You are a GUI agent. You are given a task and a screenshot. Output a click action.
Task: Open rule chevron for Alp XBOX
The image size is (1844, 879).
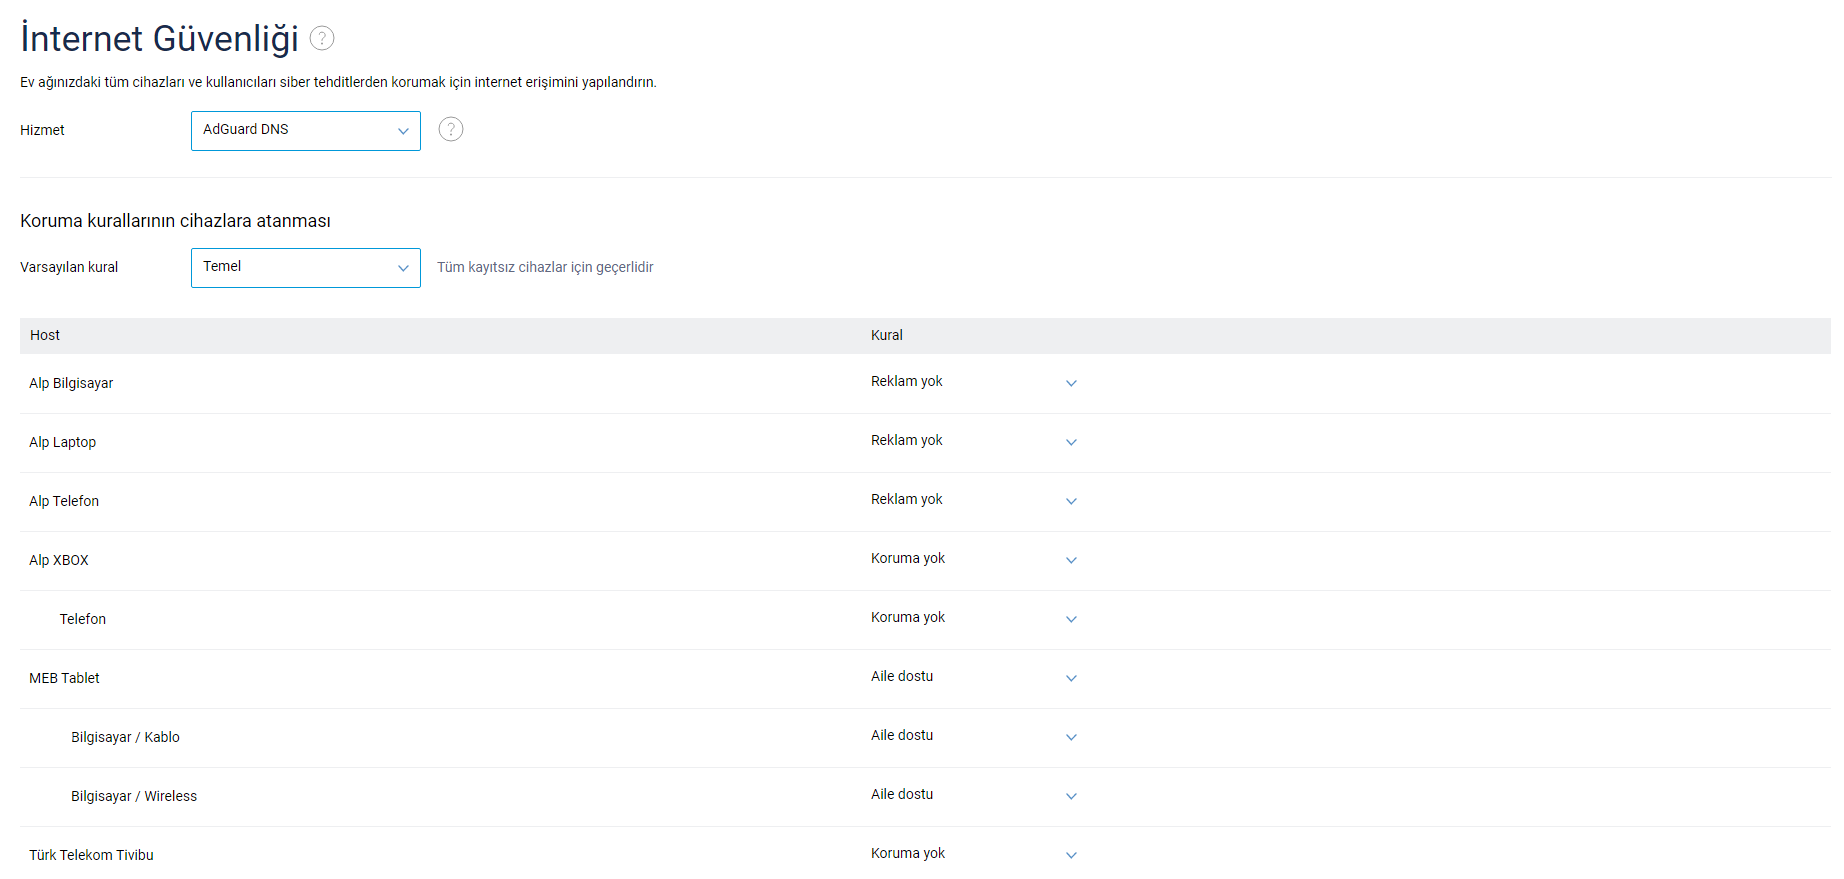tap(1071, 560)
